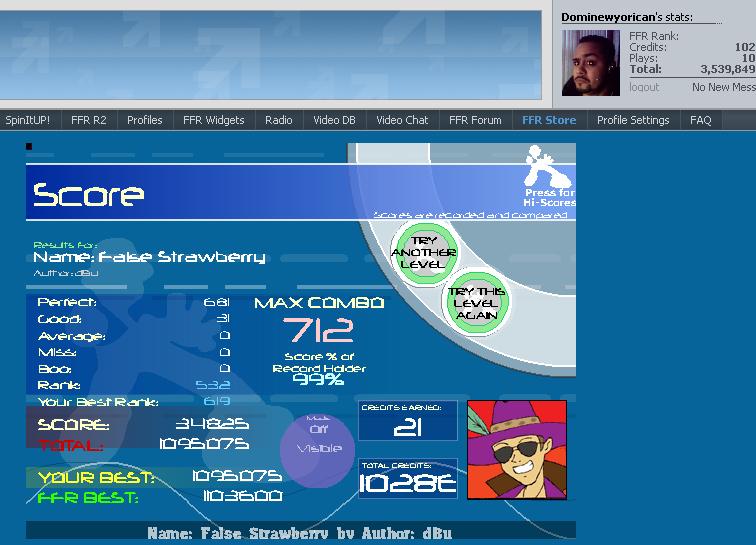Viewport: 756px width, 545px height.
Task: Open the FAQ page
Action: pyautogui.click(x=701, y=120)
